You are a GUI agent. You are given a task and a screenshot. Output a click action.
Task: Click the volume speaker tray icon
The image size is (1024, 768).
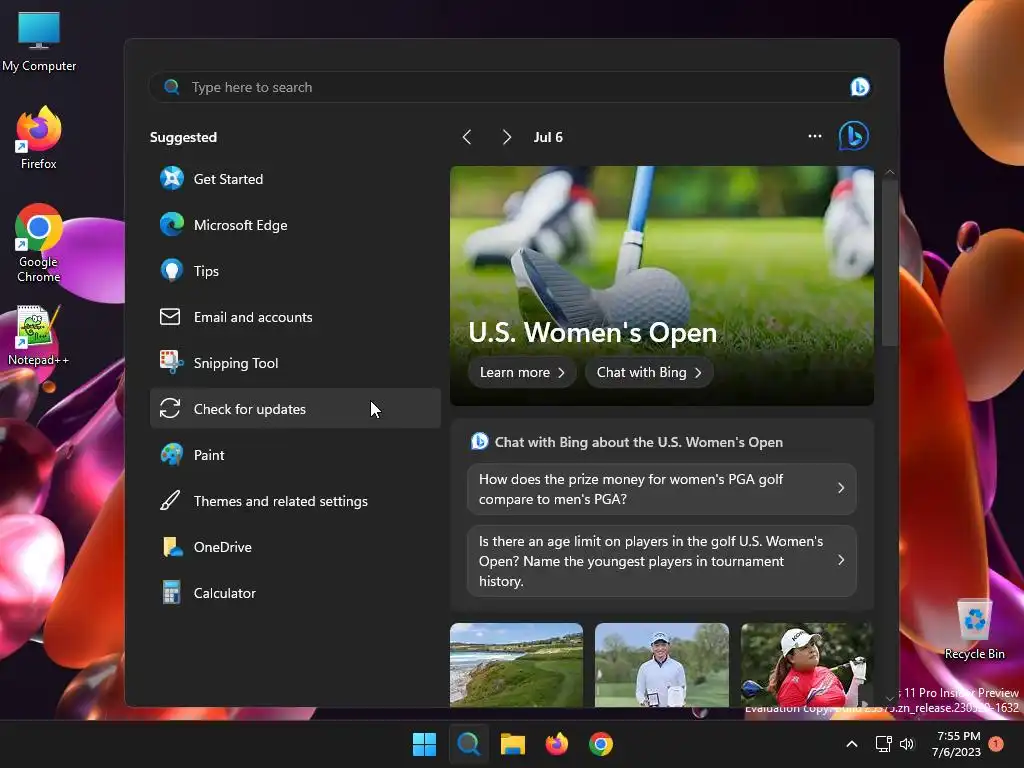click(907, 744)
